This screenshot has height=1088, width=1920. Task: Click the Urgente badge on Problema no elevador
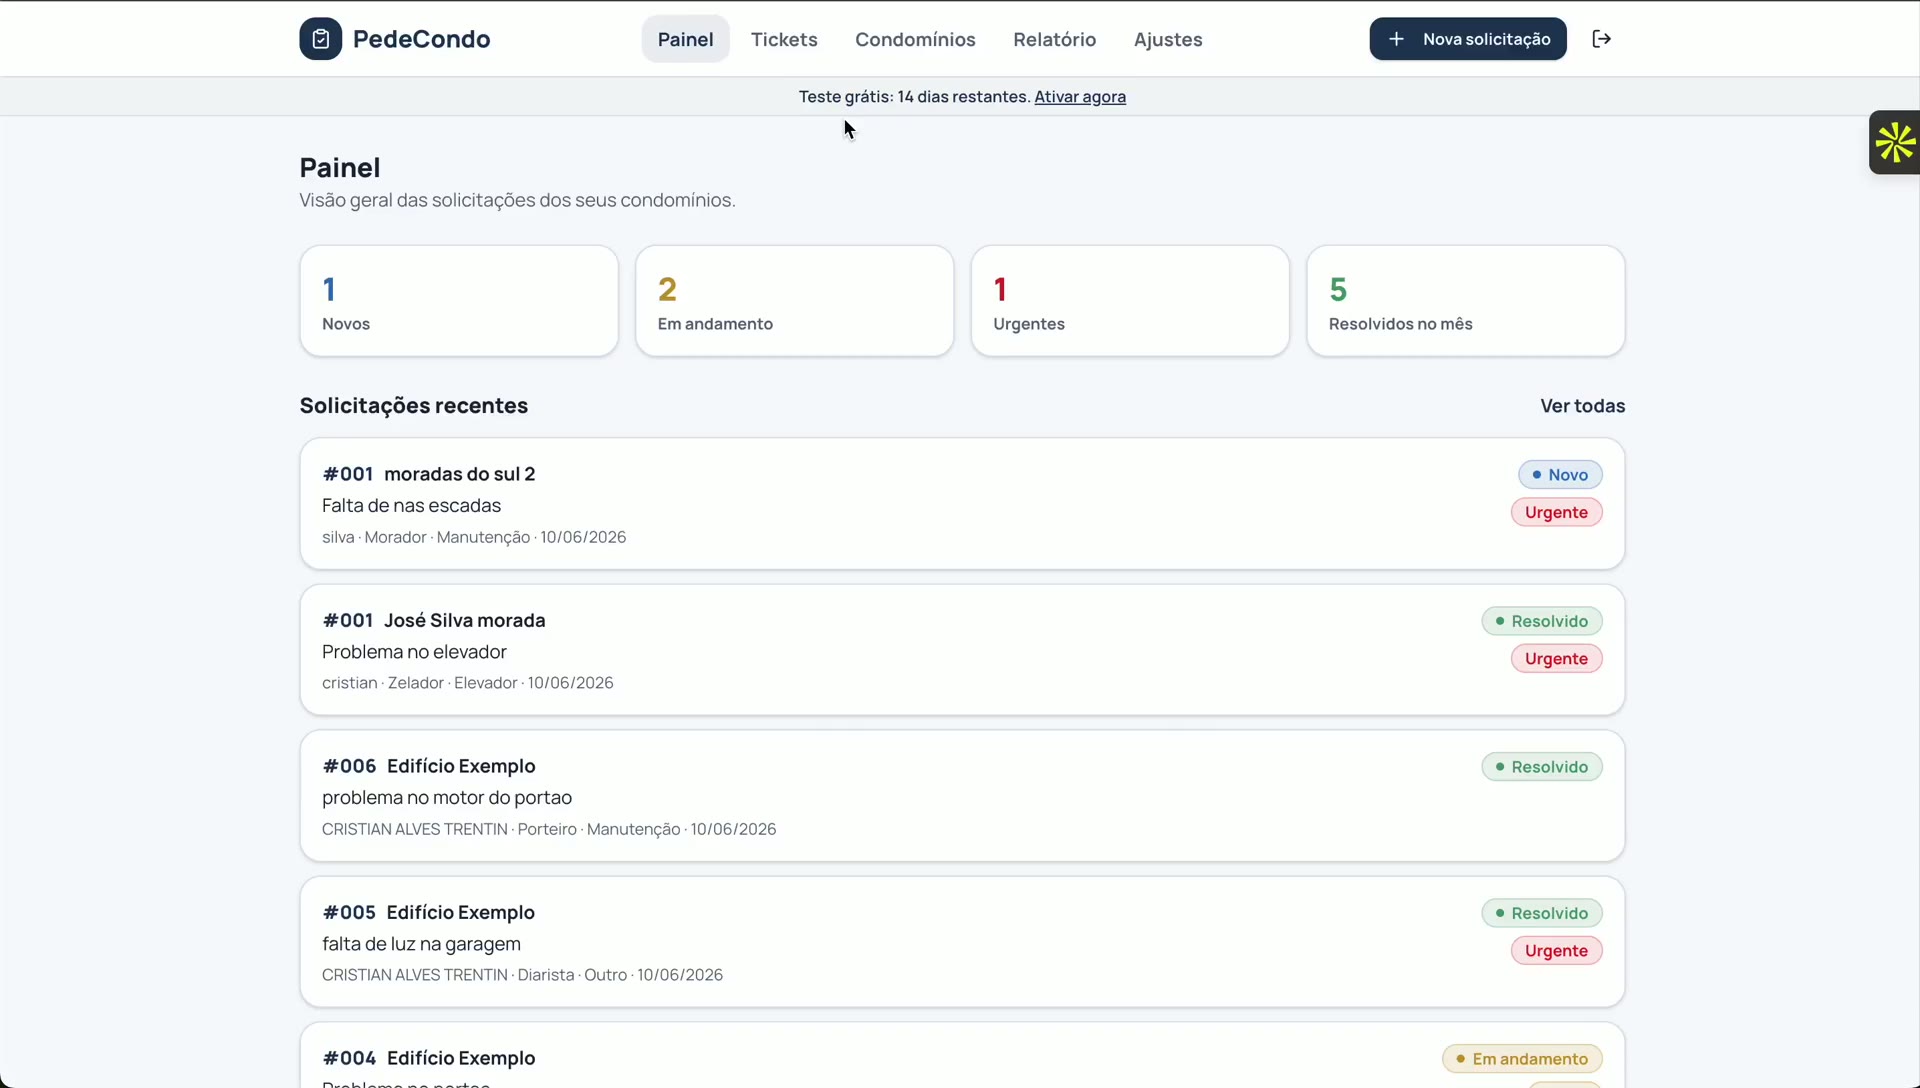[1556, 658]
